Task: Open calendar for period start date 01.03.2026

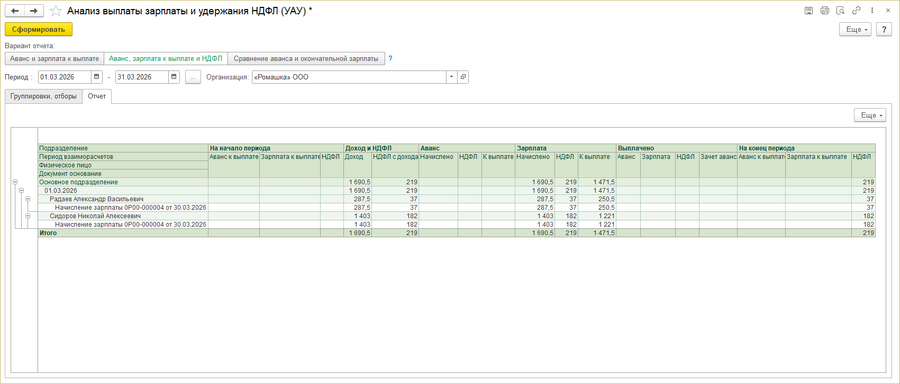Action: click(x=96, y=77)
